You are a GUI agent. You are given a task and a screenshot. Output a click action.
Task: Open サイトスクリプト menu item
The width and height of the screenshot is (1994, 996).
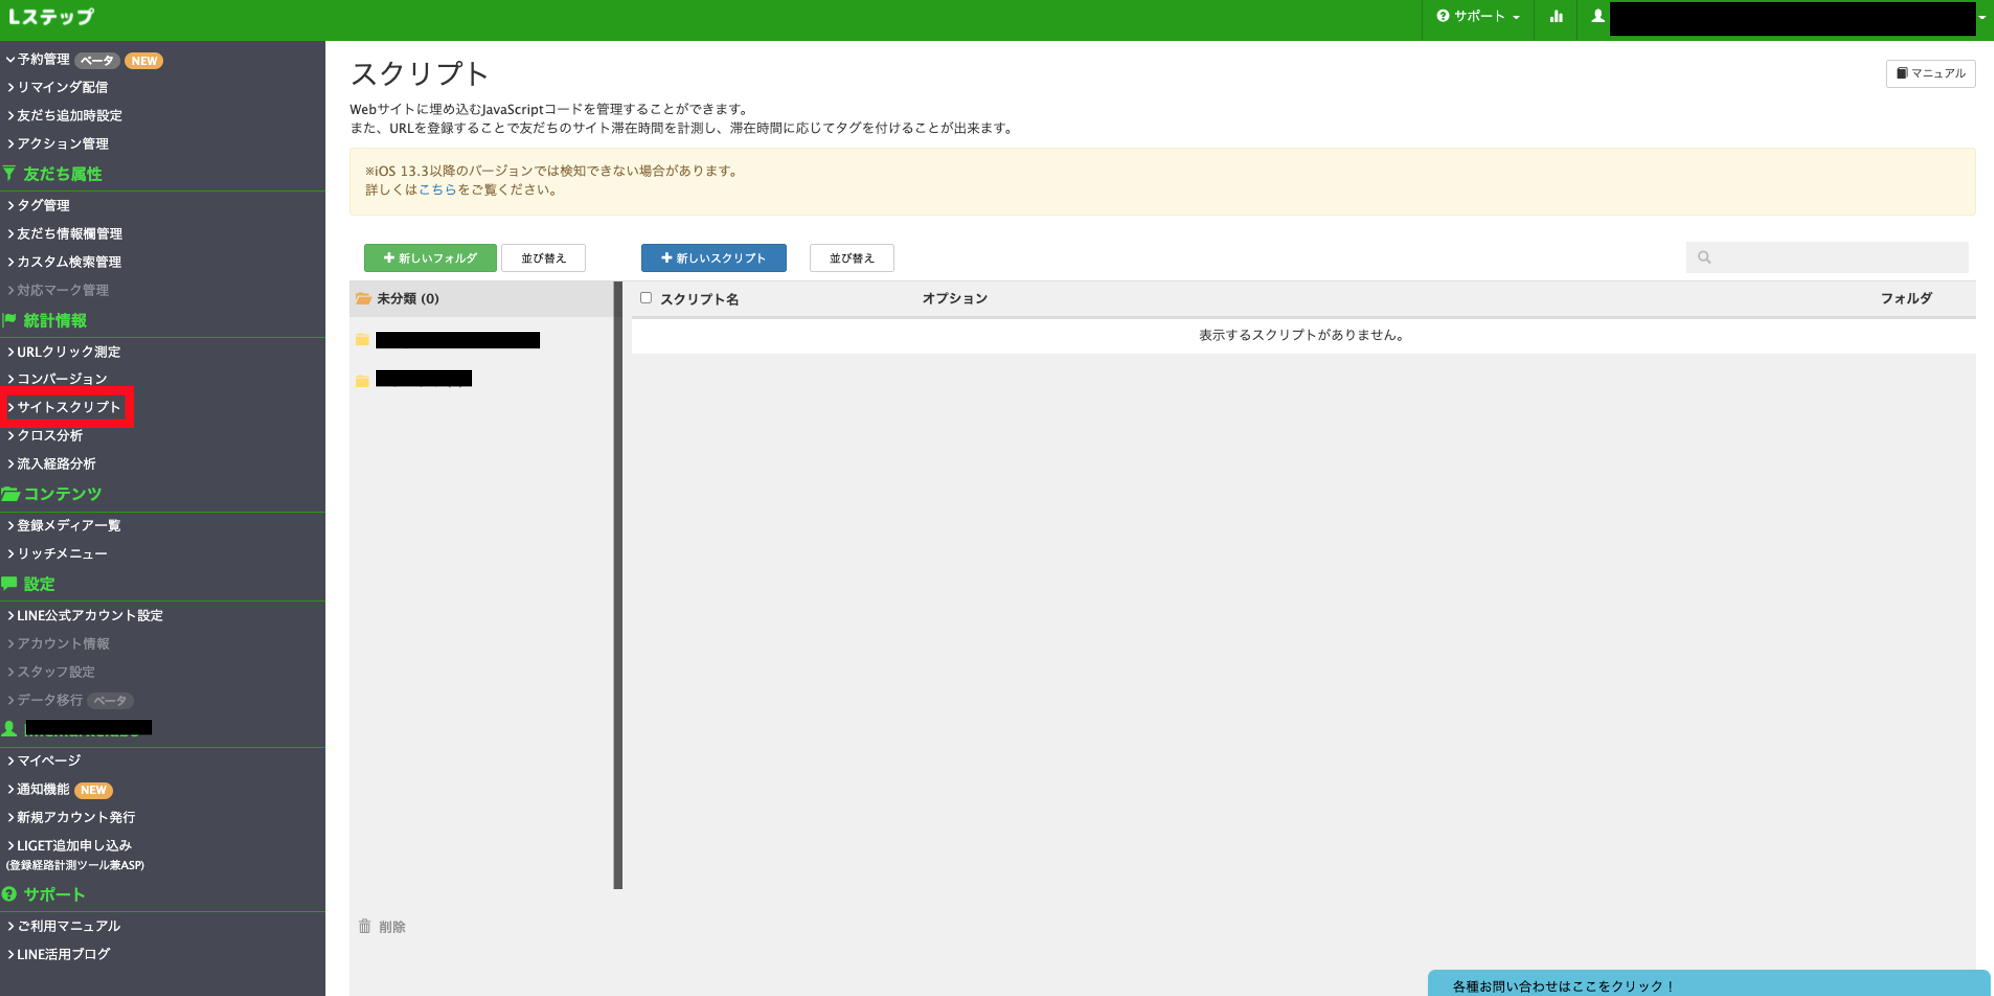[x=64, y=408]
